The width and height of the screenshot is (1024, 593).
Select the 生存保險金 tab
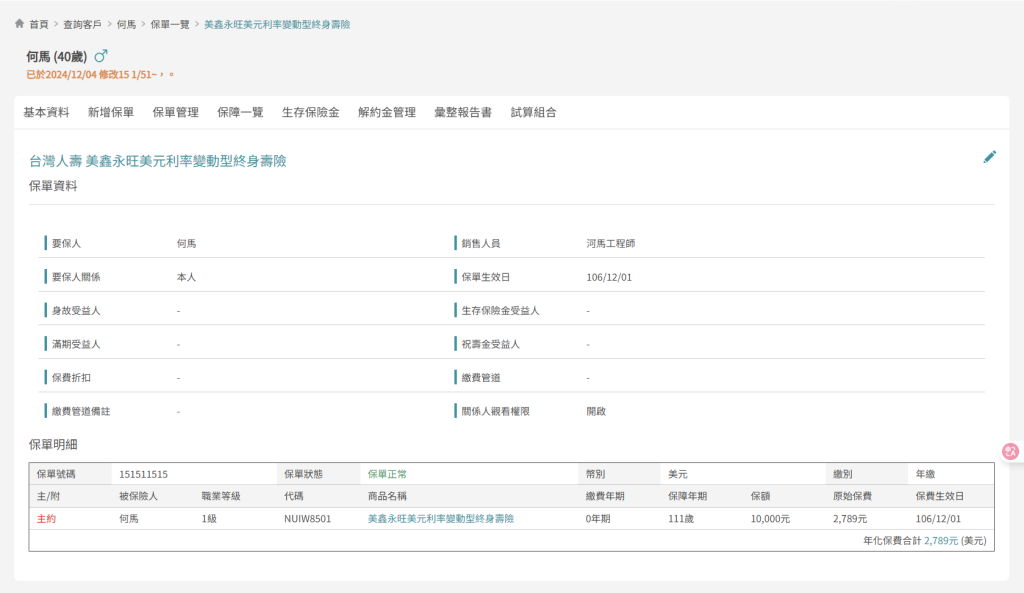[310, 113]
